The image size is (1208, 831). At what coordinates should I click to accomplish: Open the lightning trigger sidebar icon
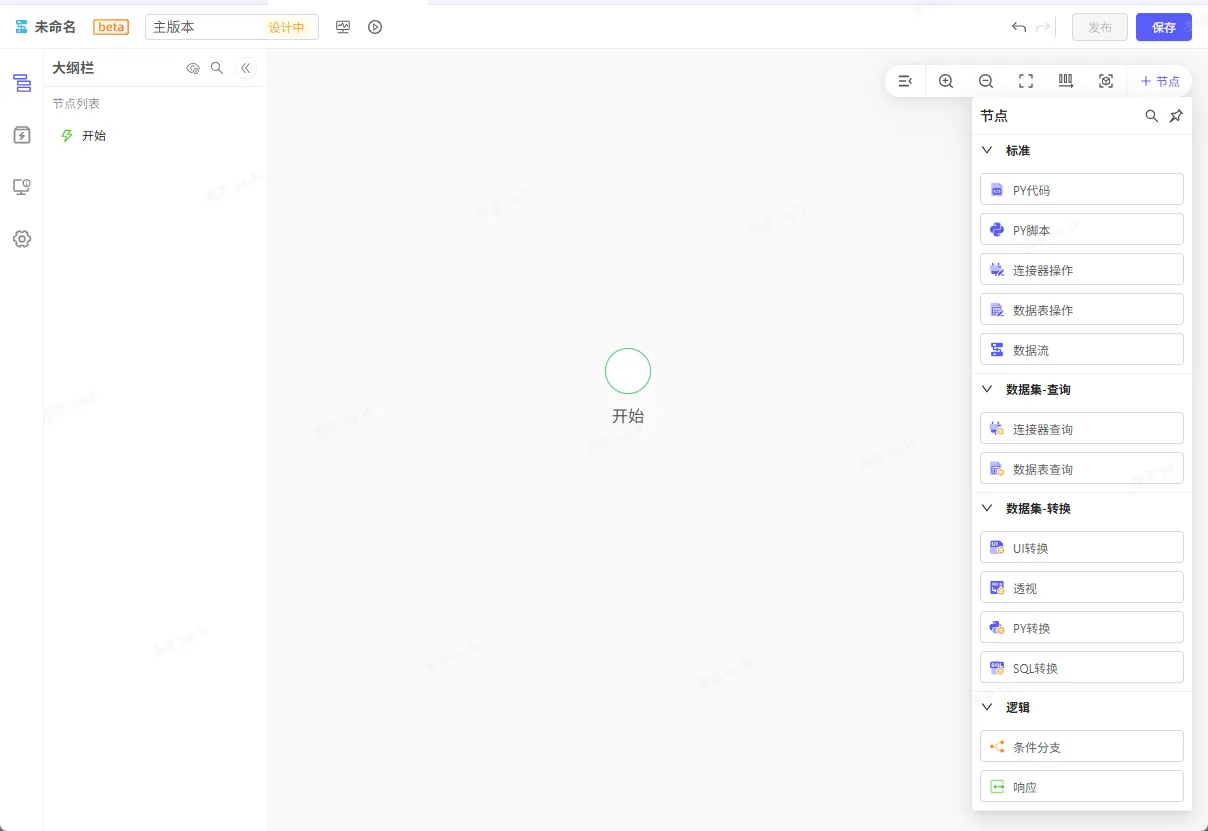pyautogui.click(x=22, y=135)
